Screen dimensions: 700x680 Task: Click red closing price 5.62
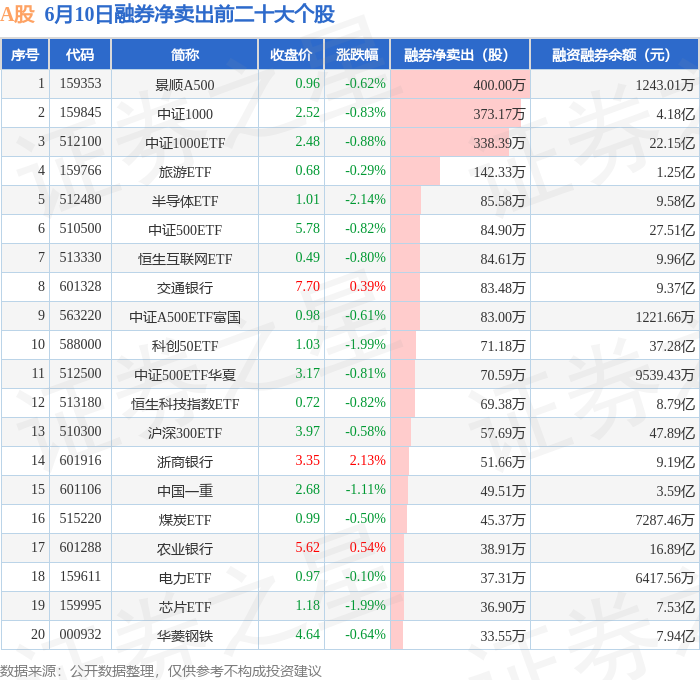coord(308,547)
